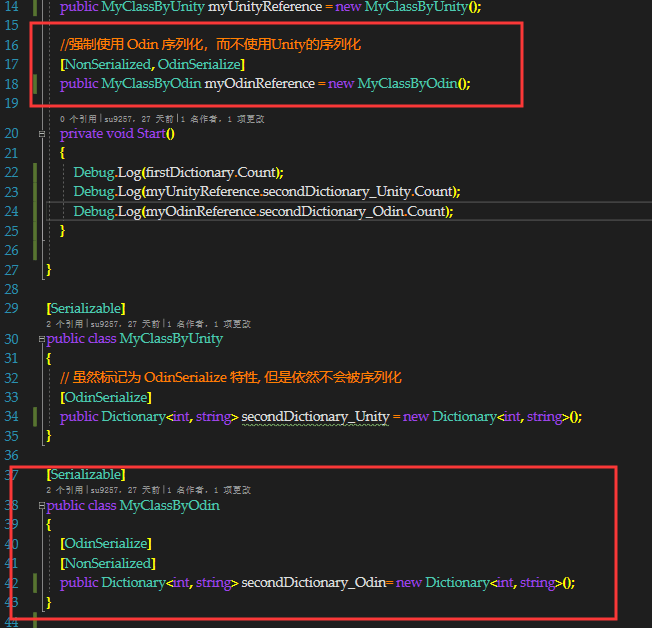Collapse the MyClassByUnity class fold marker
This screenshot has width=652, height=628.
click(41, 339)
